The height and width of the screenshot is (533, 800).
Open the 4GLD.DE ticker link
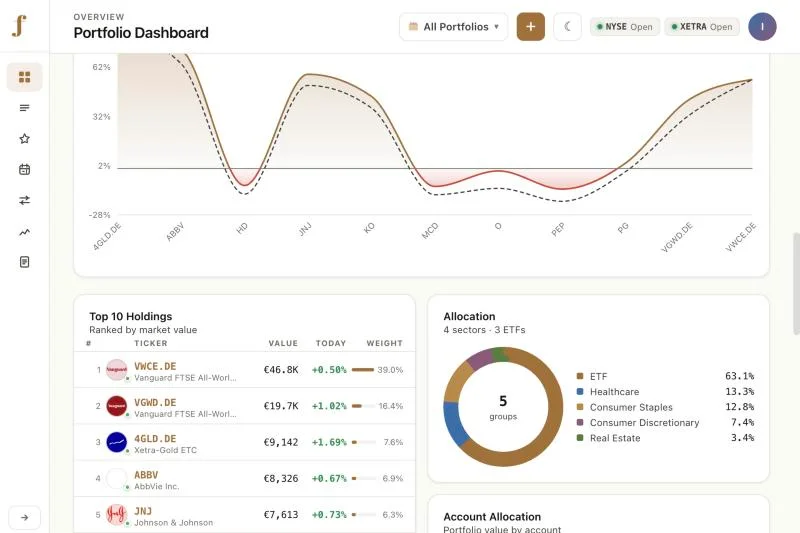tap(155, 439)
